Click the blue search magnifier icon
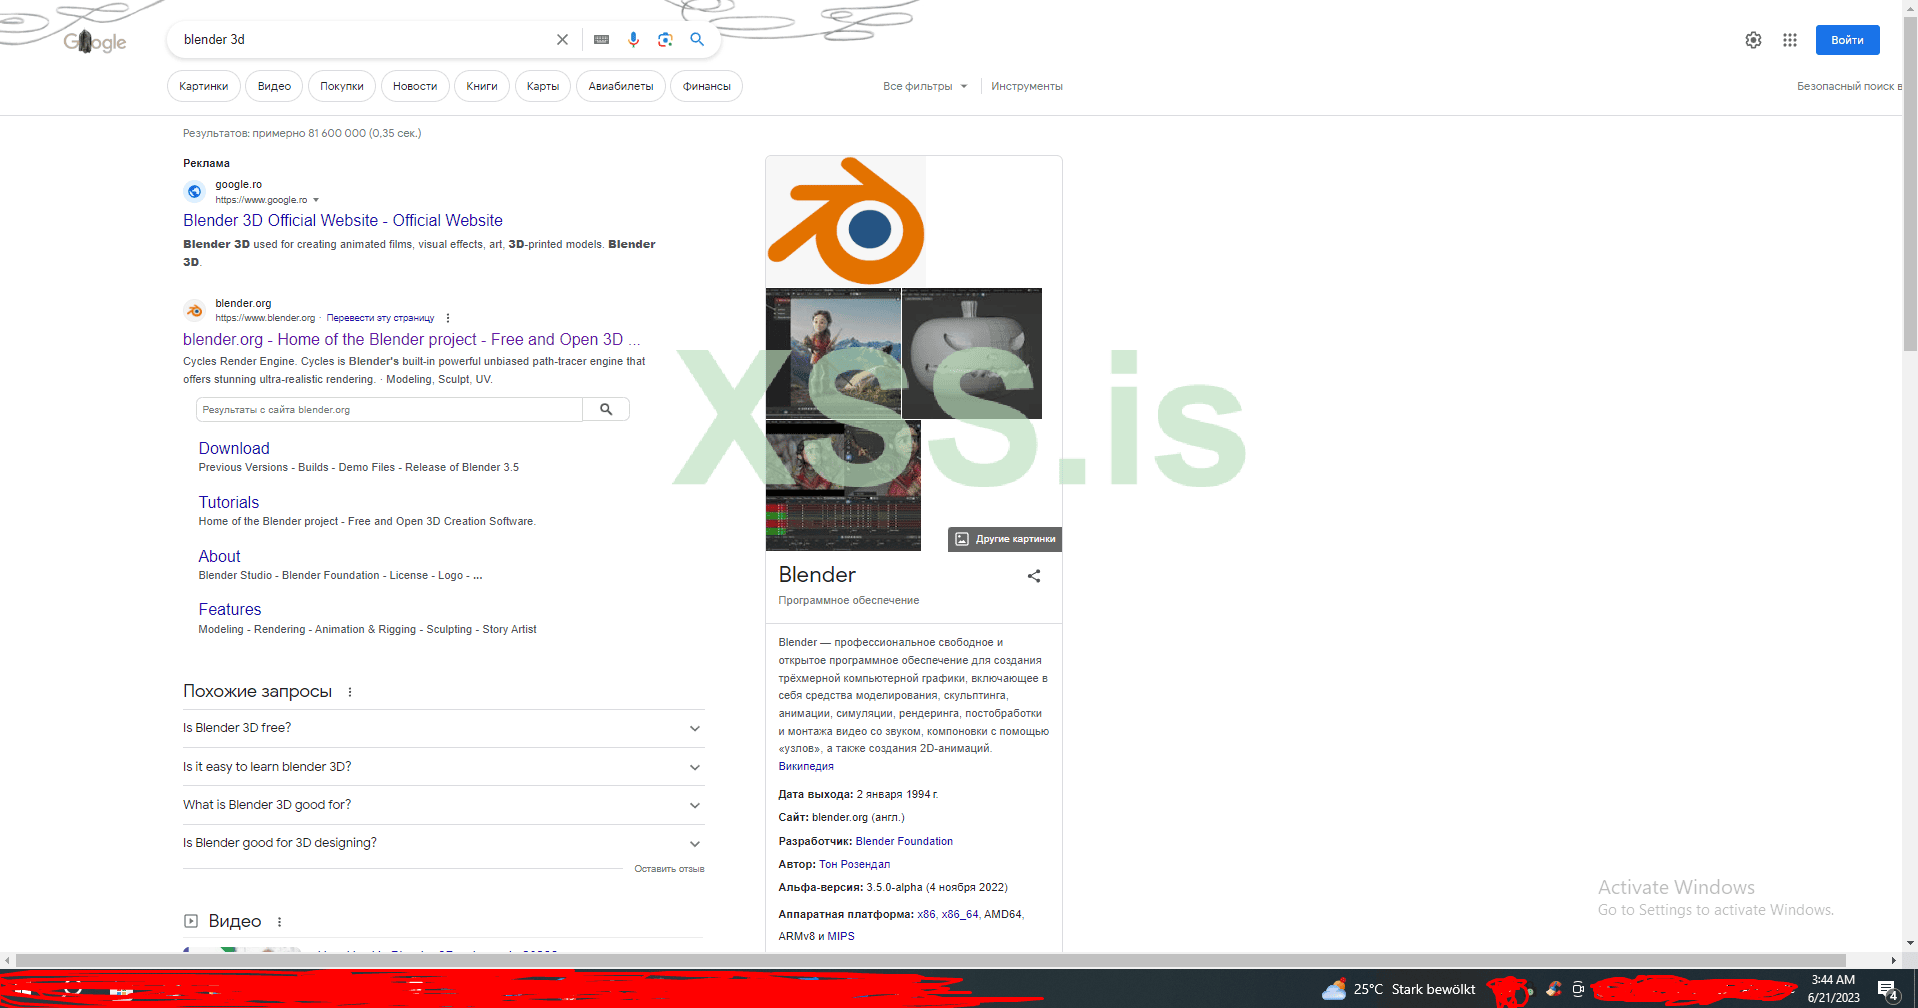 [x=697, y=39]
